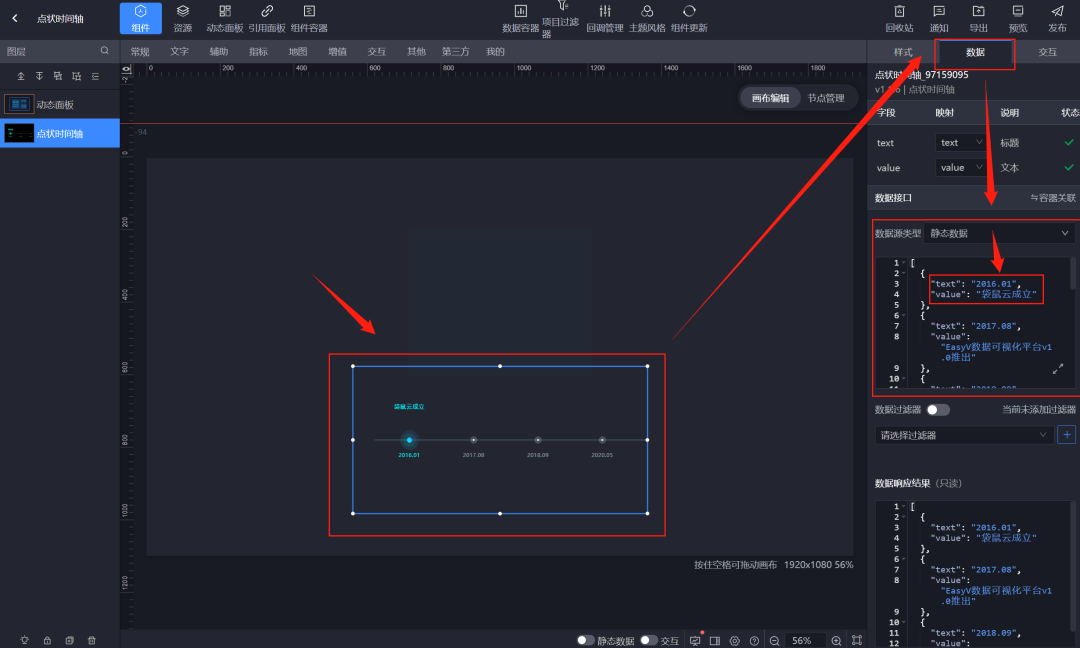Open the 资源 resources panel
The height and width of the screenshot is (648, 1080).
tap(183, 19)
